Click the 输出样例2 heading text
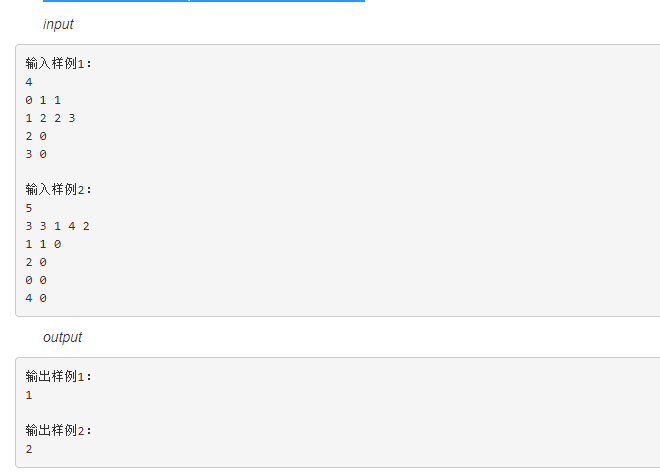This screenshot has height=475, width=660. point(58,431)
